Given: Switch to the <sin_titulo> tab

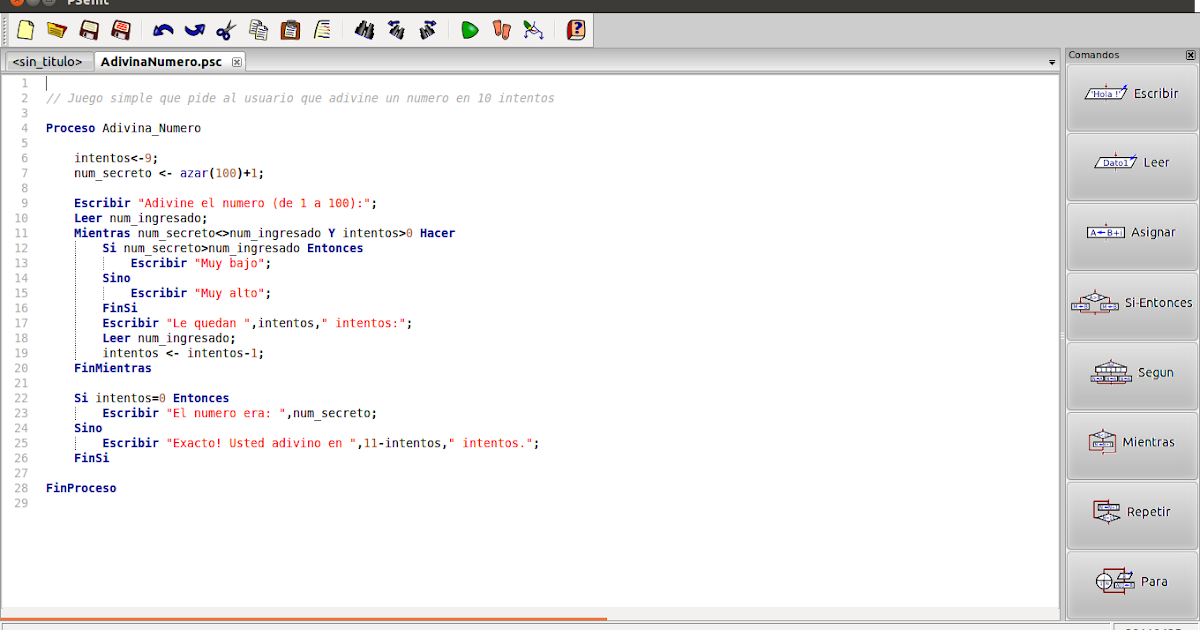Looking at the screenshot, I should (47, 61).
